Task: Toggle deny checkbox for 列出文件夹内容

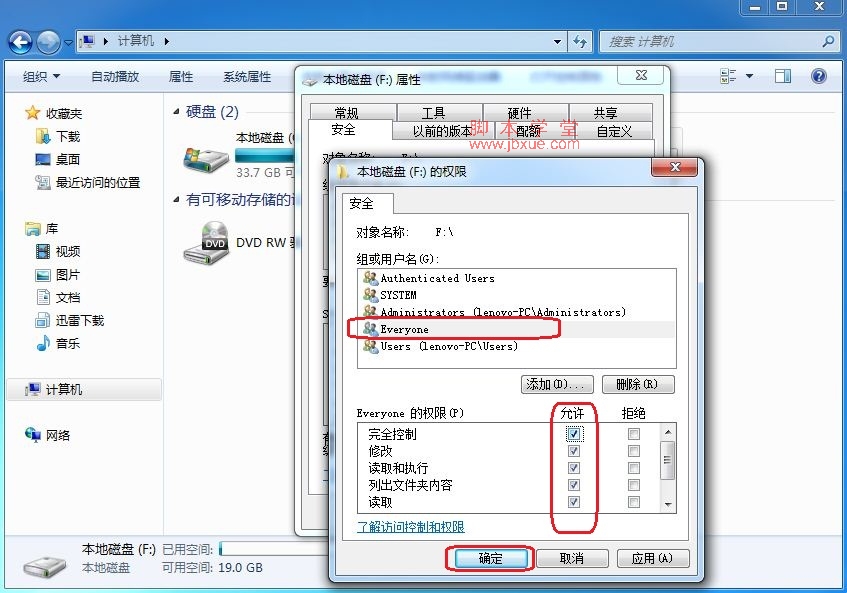Action: coord(634,485)
